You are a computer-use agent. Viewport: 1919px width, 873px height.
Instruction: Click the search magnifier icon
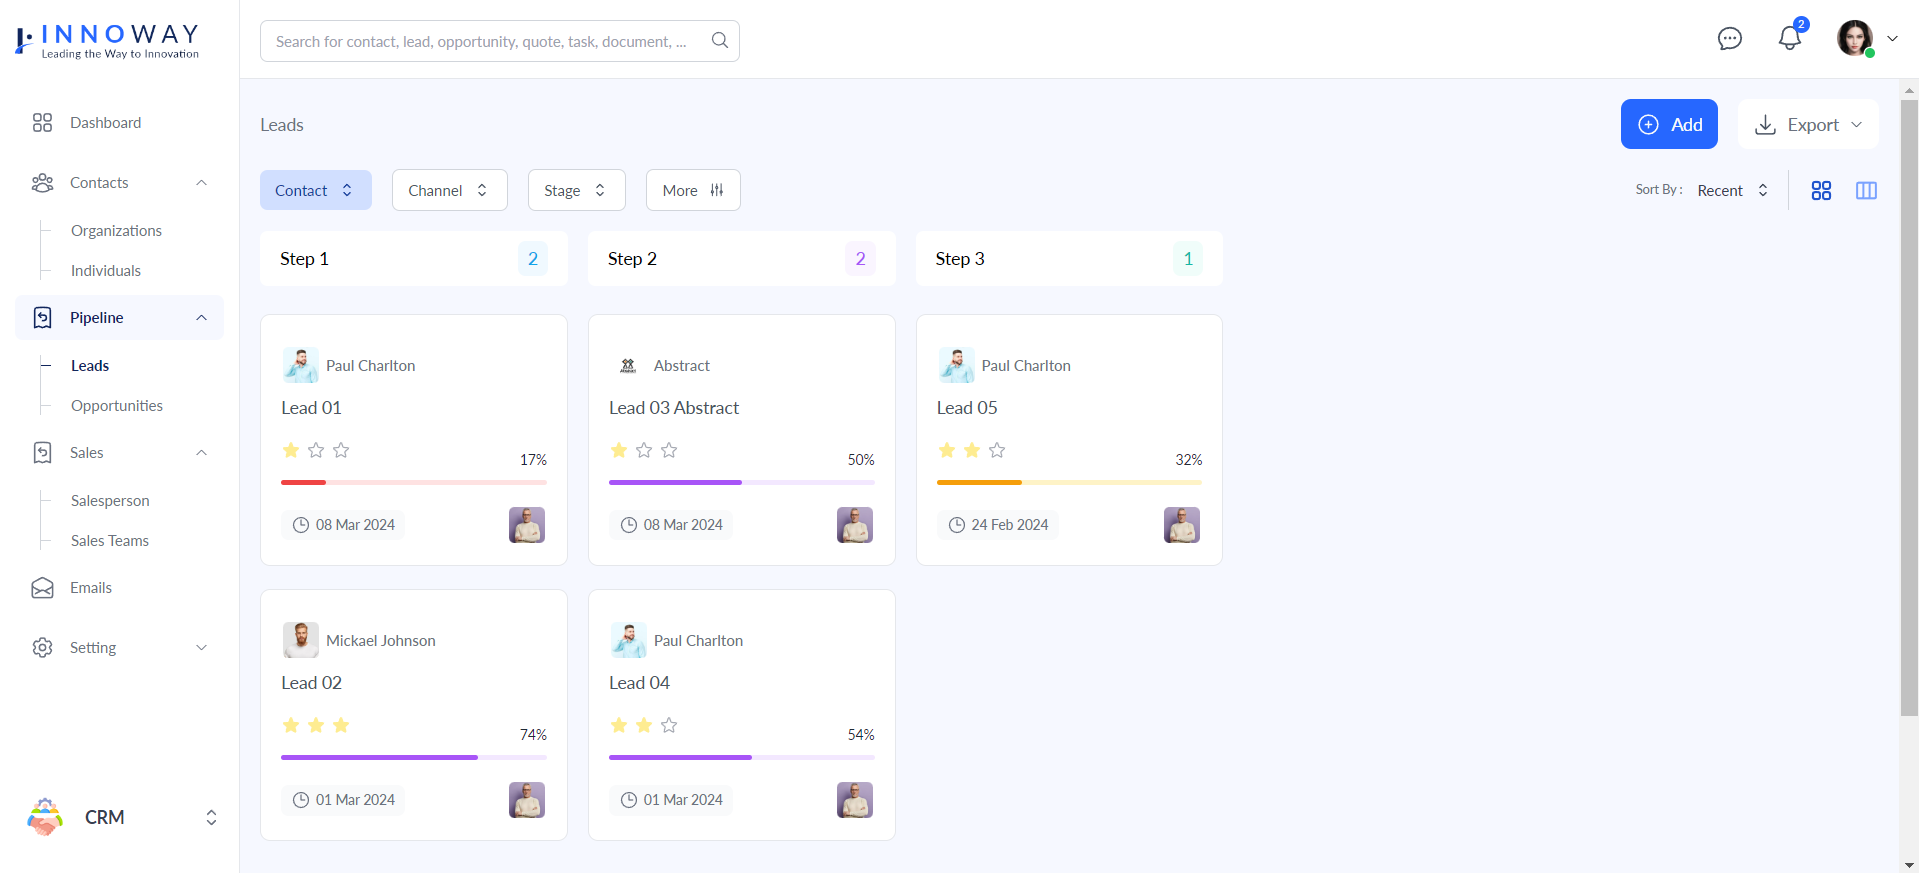[x=719, y=41]
